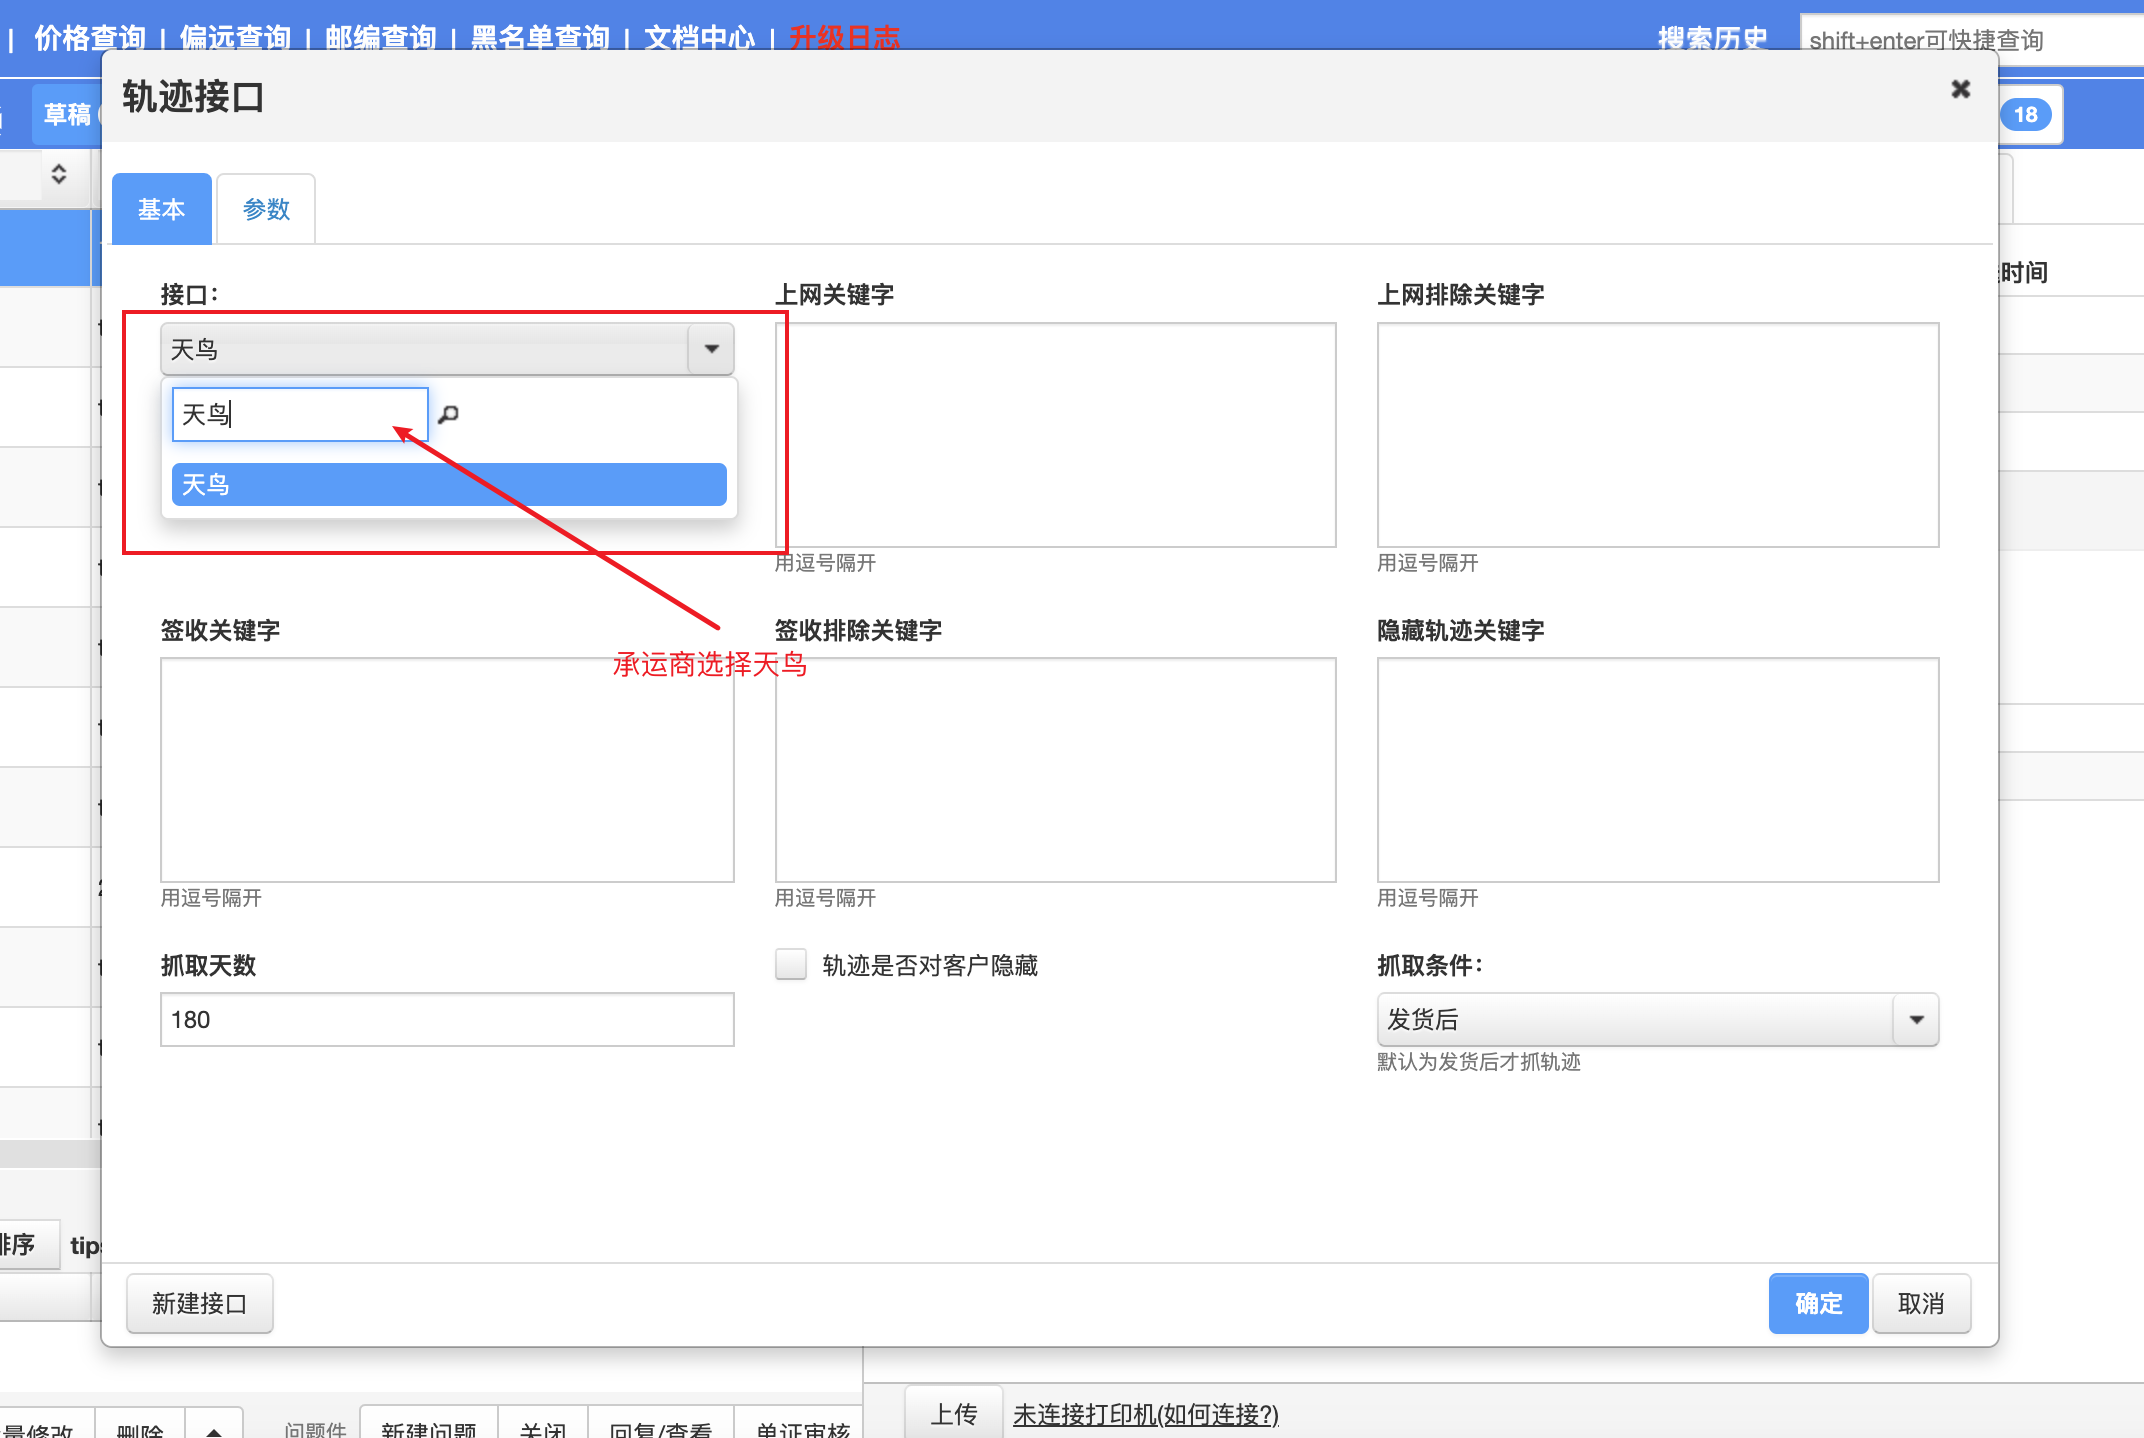Select 天鸟 option in dropdown list
The width and height of the screenshot is (2144, 1438).
[x=449, y=484]
